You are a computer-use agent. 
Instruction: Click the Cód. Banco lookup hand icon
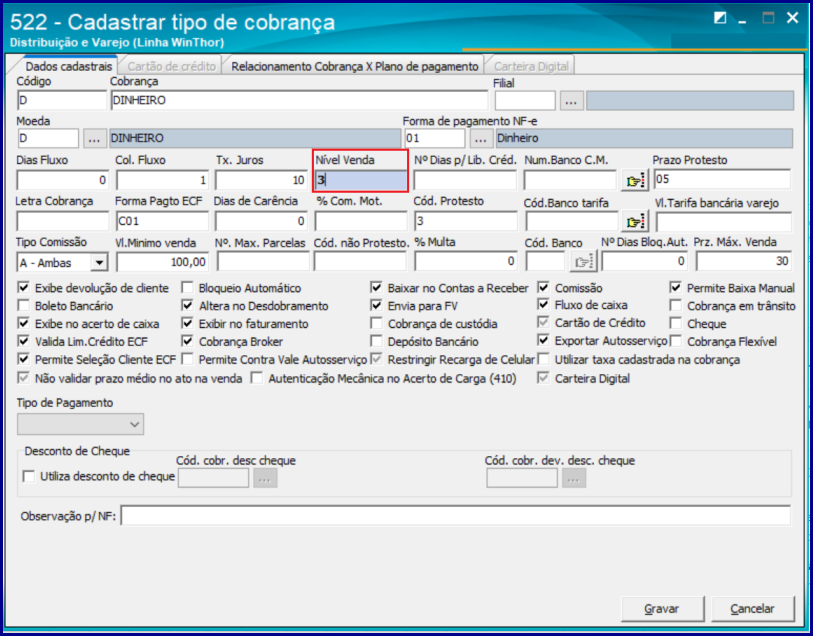tap(583, 262)
